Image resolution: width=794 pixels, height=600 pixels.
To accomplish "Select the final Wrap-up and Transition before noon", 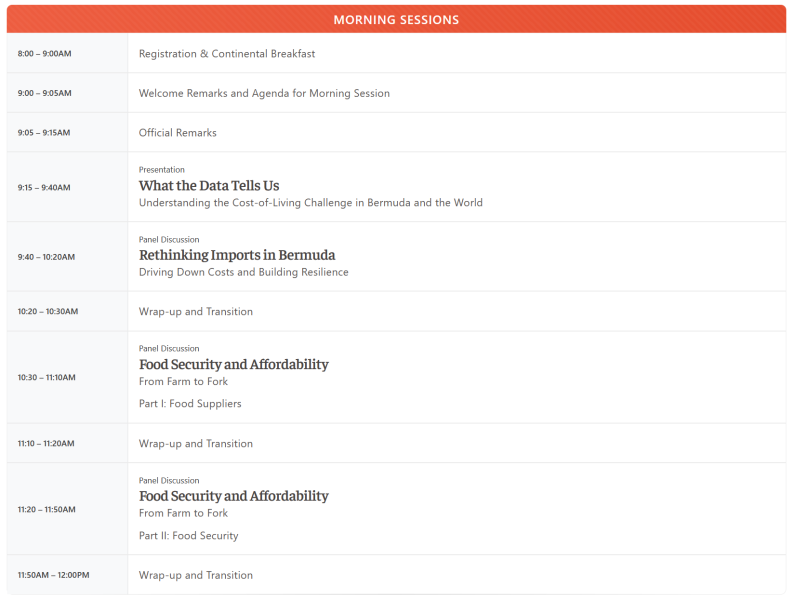I will click(195, 575).
